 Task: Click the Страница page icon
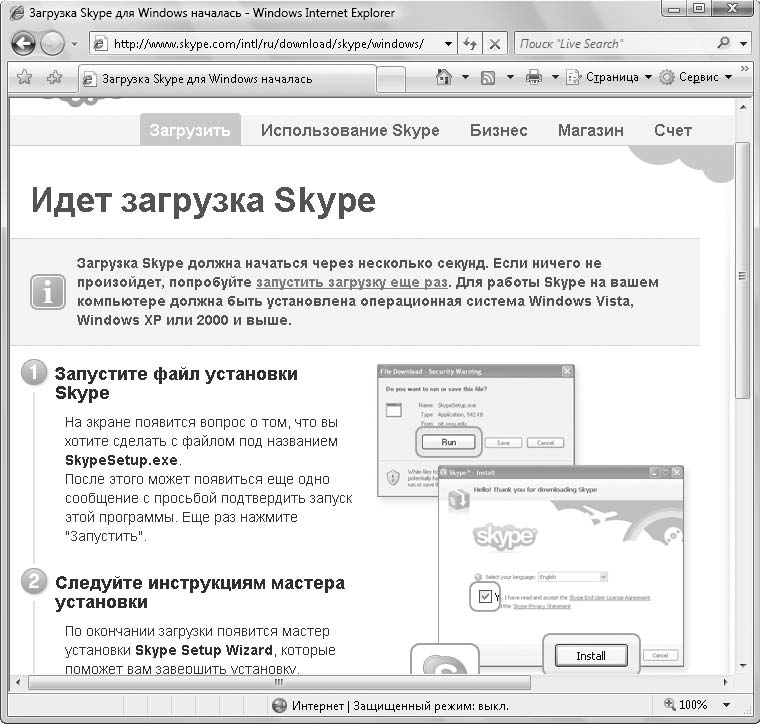click(x=573, y=77)
